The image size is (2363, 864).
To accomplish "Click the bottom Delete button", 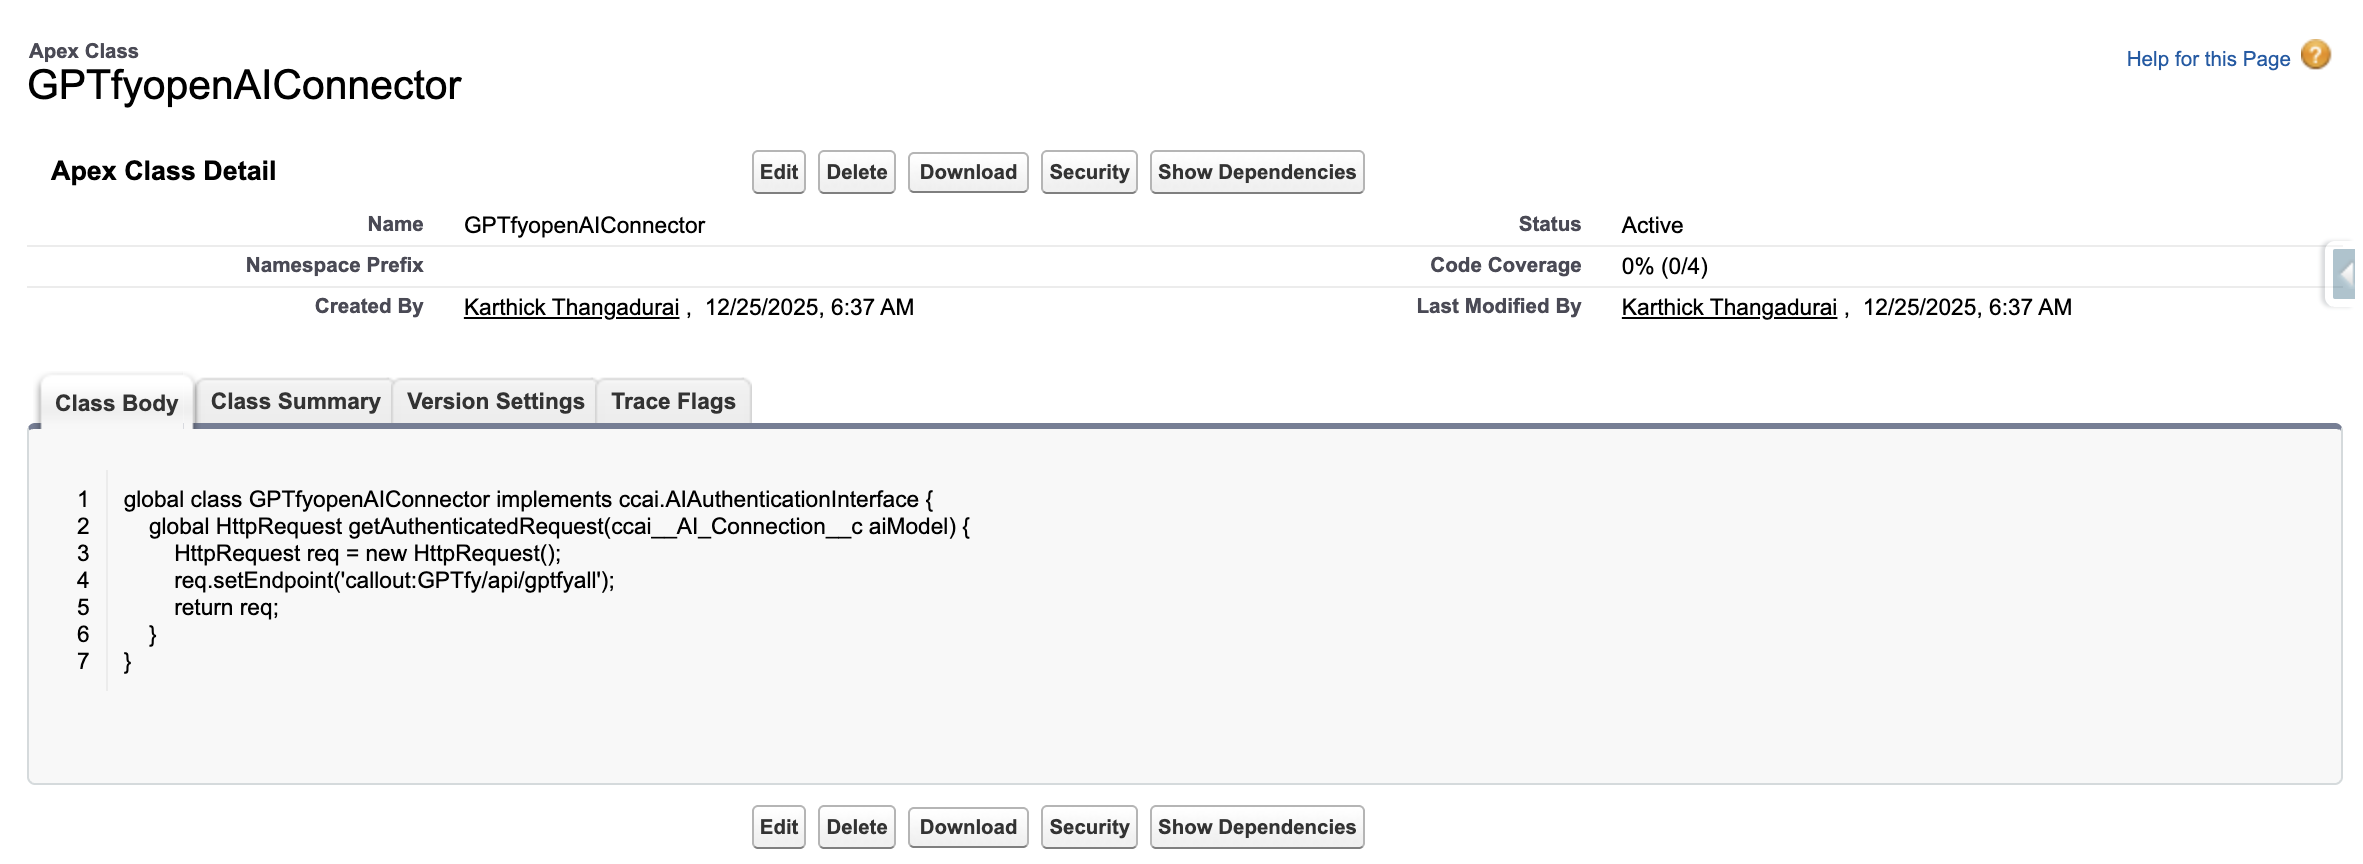I will click(x=856, y=827).
